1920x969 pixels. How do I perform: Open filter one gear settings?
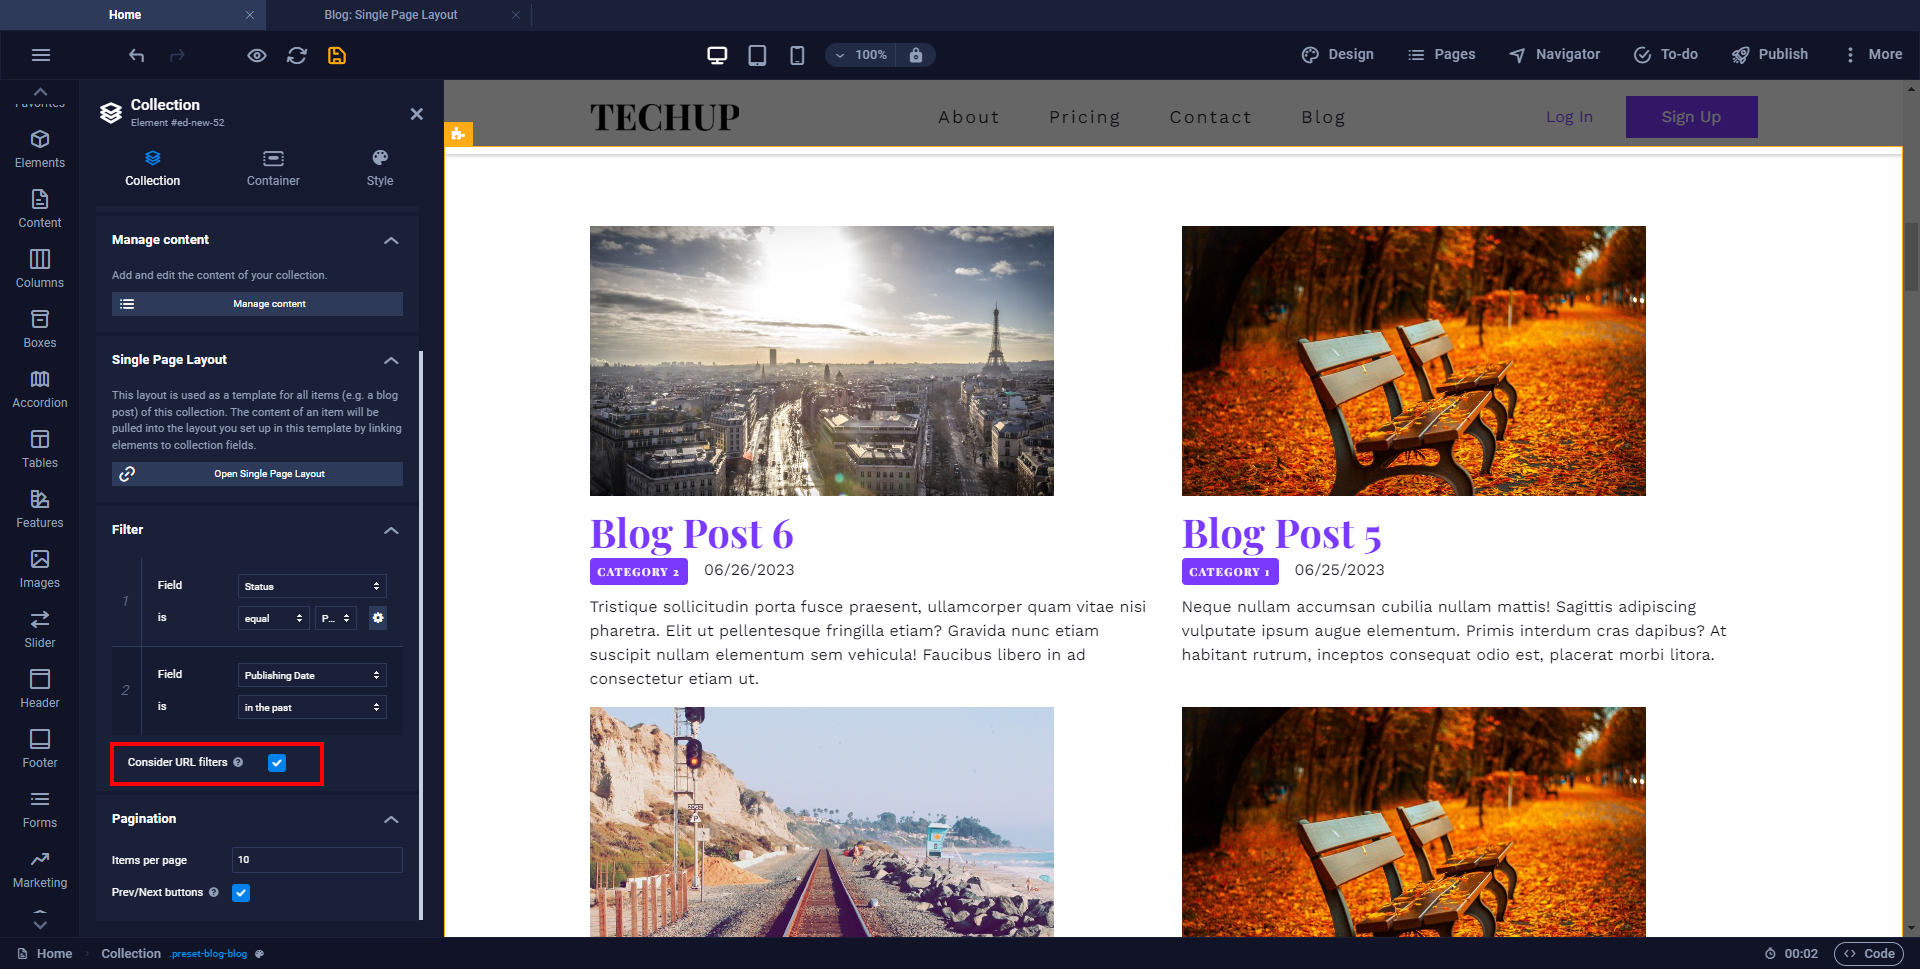[x=378, y=618]
